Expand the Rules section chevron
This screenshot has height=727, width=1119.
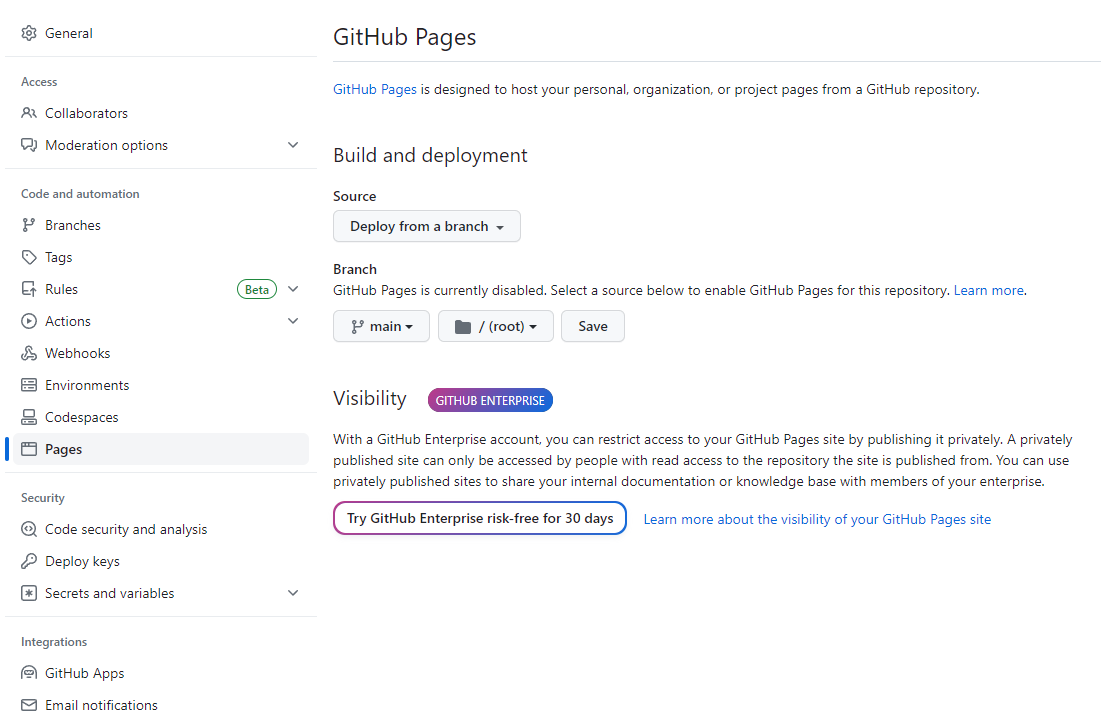tap(293, 289)
